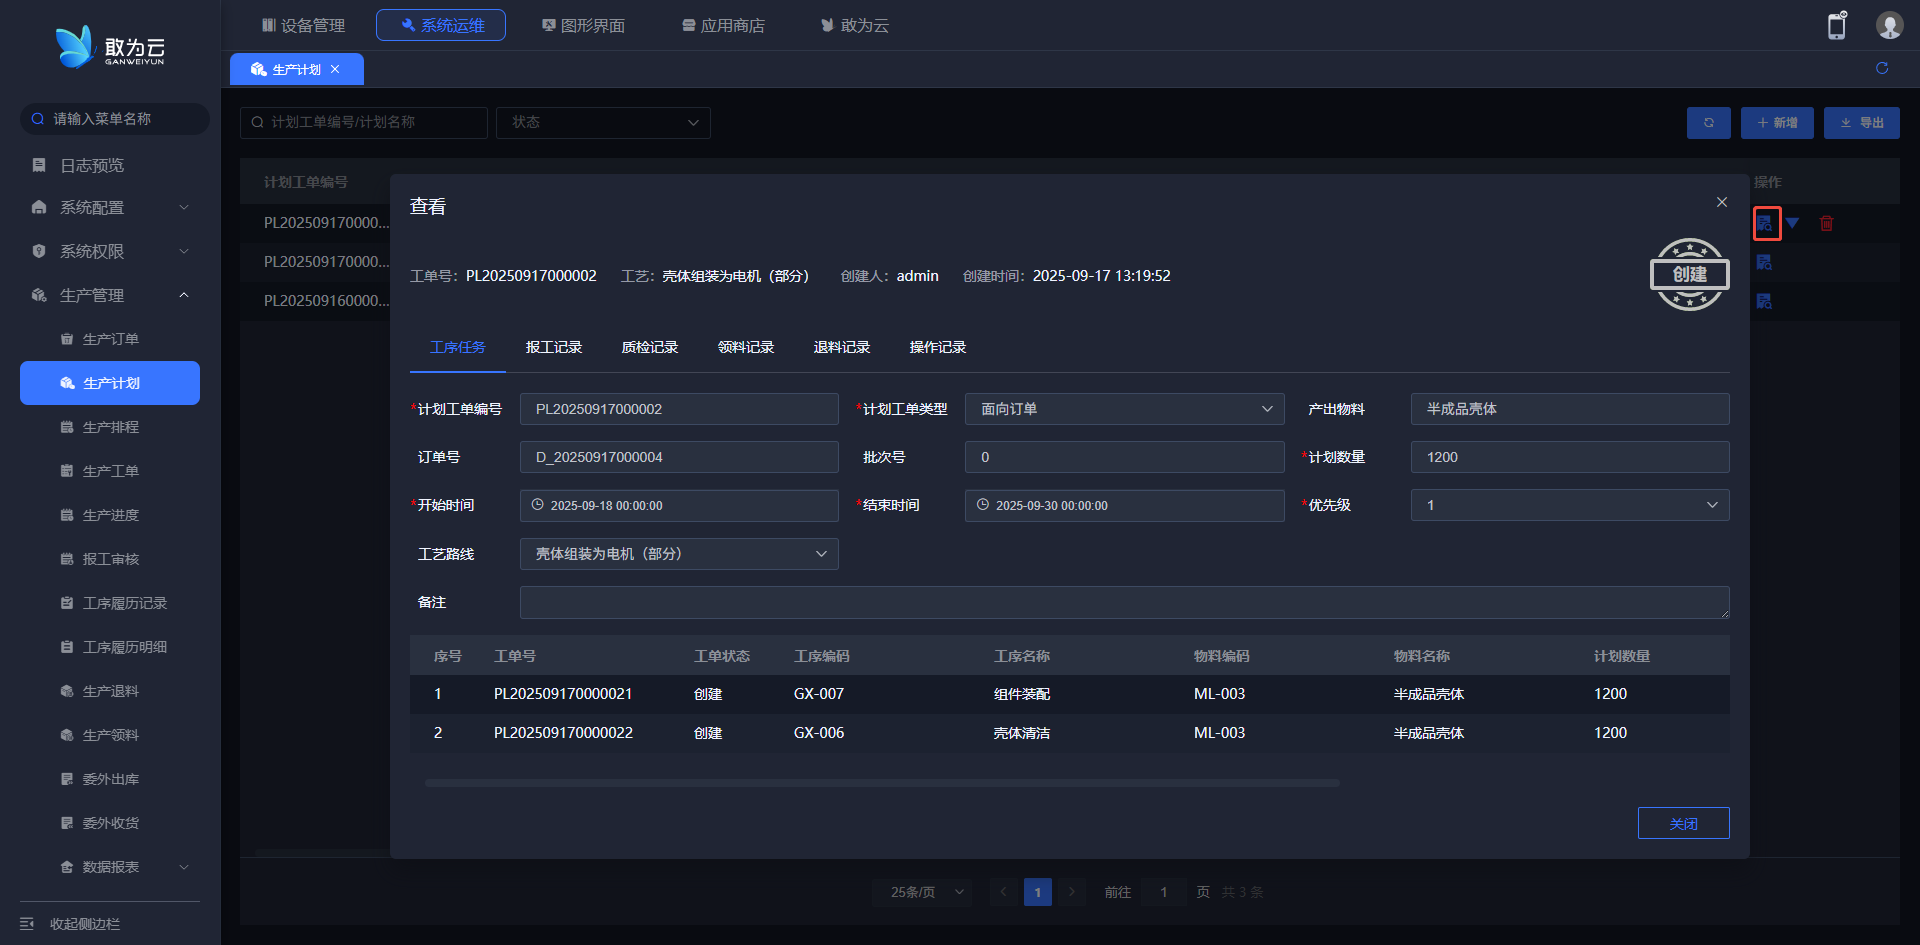Select 生产工单 in sidebar
Image resolution: width=1920 pixels, height=945 pixels.
[110, 471]
